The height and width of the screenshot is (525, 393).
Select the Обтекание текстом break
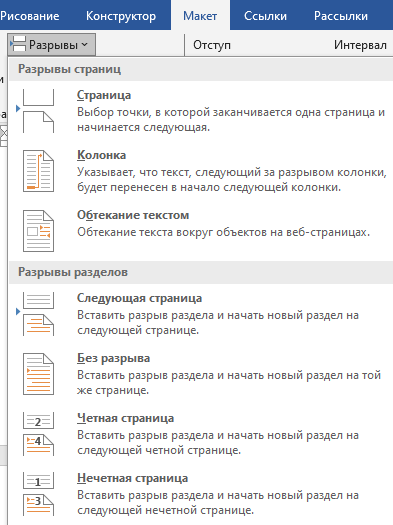tap(201, 231)
